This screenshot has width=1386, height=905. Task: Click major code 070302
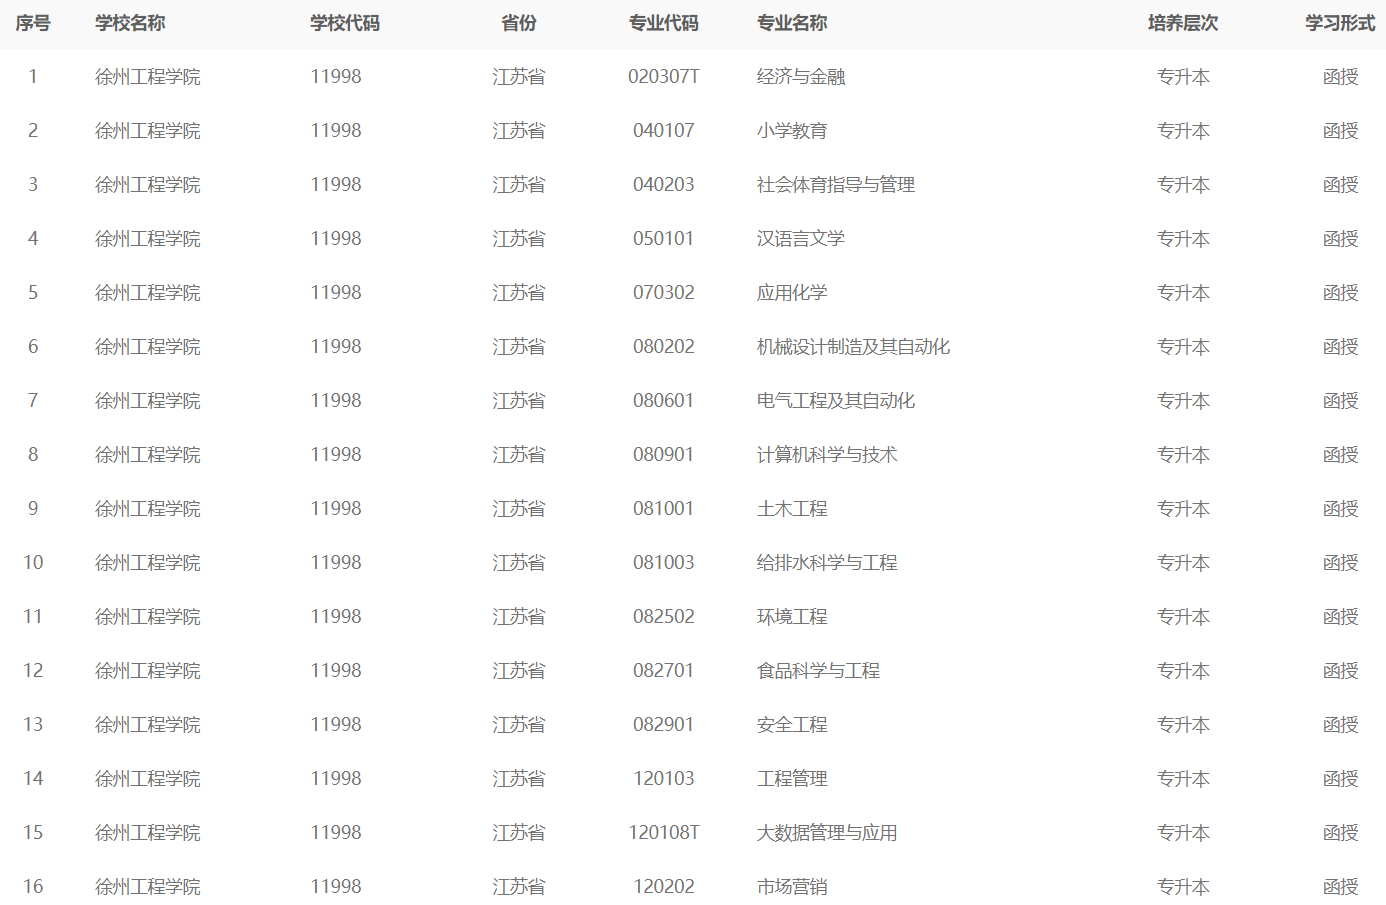click(664, 293)
